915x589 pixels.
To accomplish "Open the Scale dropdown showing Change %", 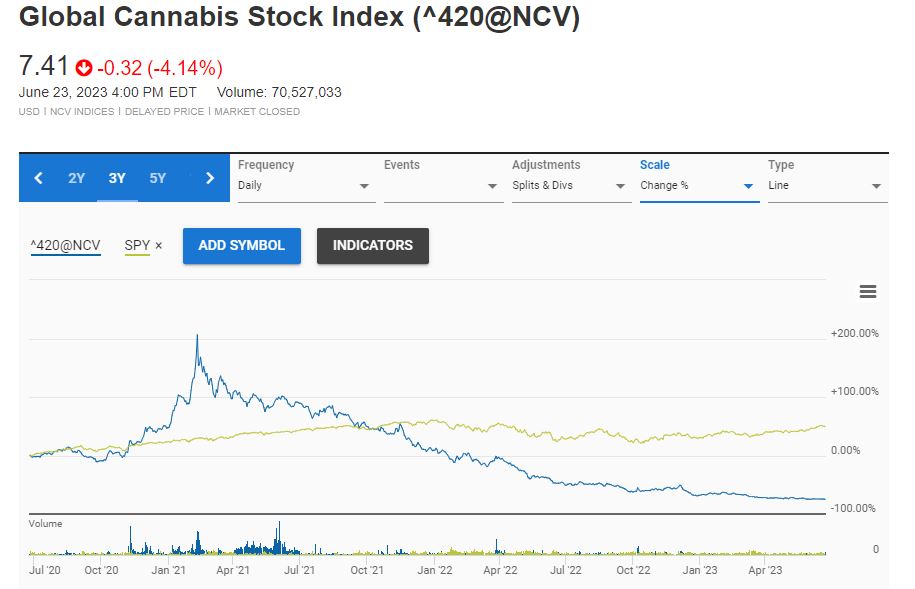I will tap(698, 186).
